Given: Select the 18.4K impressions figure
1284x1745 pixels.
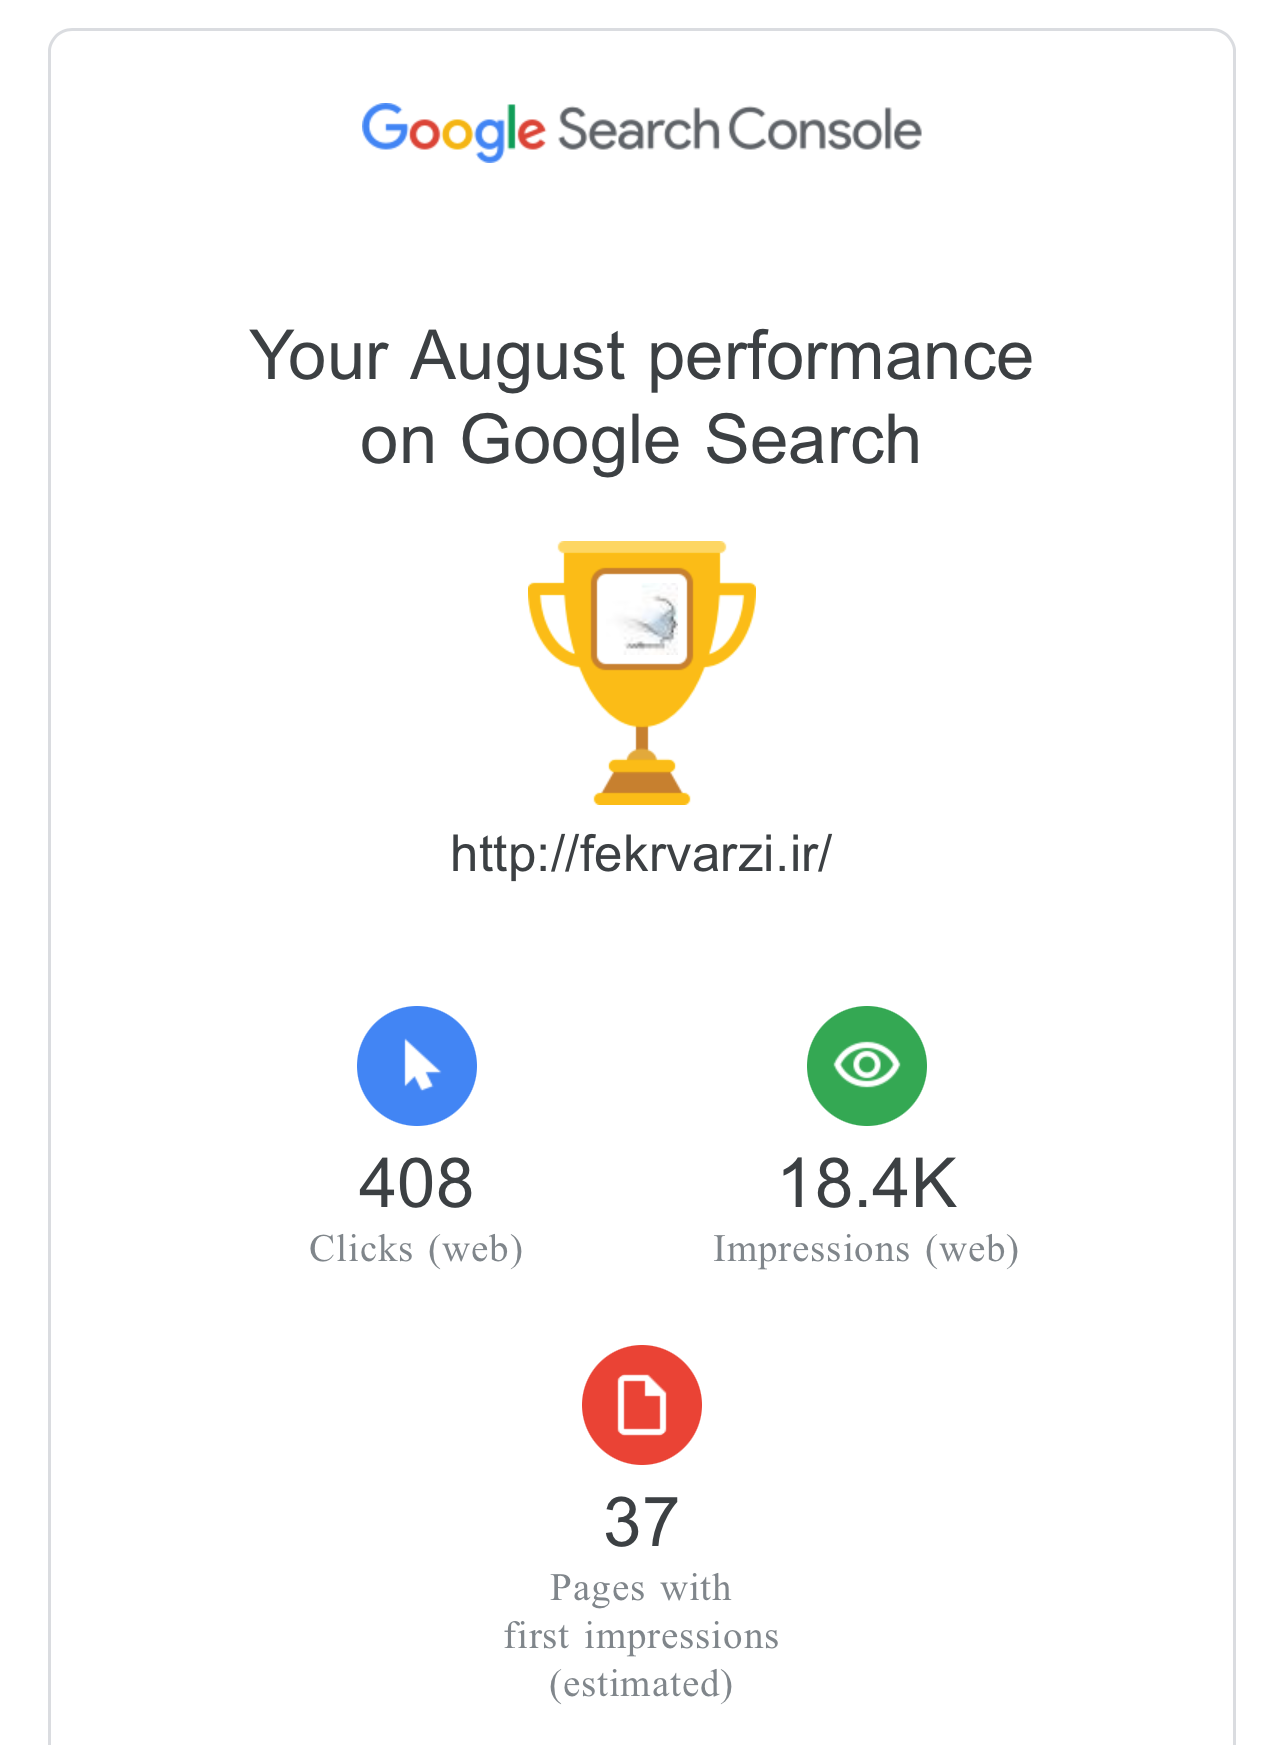Looking at the screenshot, I should [868, 1183].
